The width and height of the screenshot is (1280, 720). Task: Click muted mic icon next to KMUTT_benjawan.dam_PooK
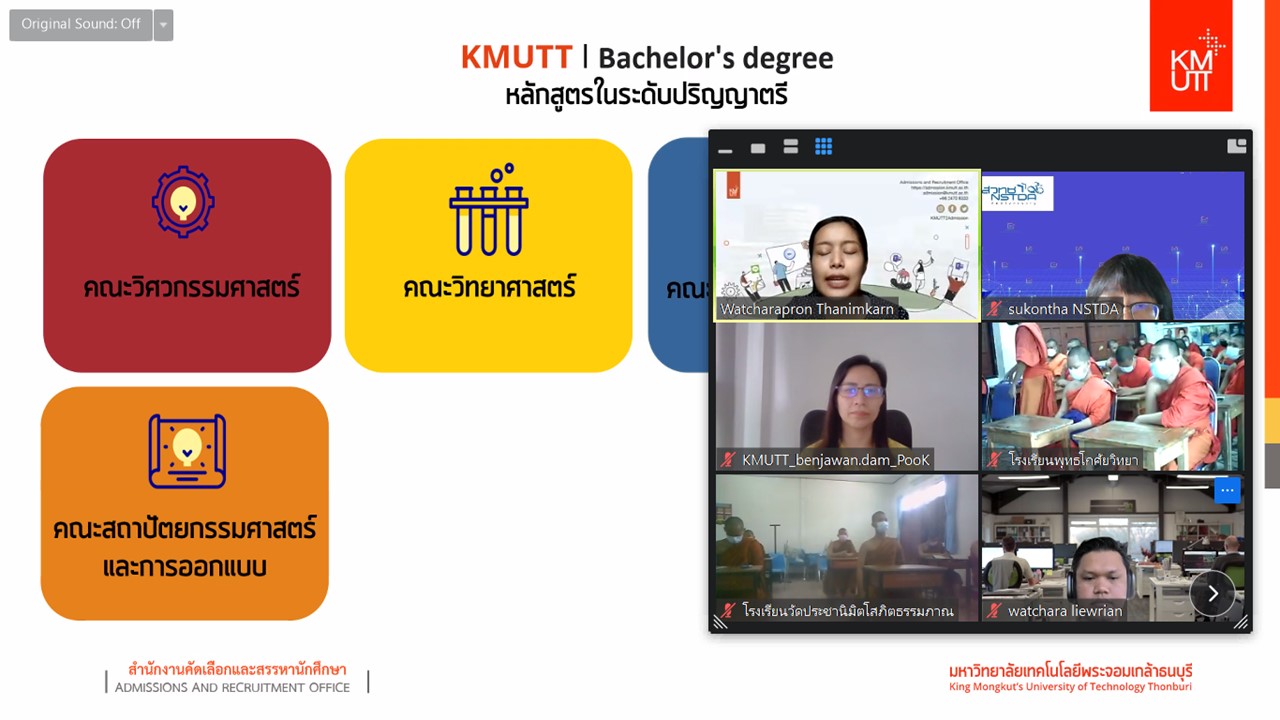[729, 460]
